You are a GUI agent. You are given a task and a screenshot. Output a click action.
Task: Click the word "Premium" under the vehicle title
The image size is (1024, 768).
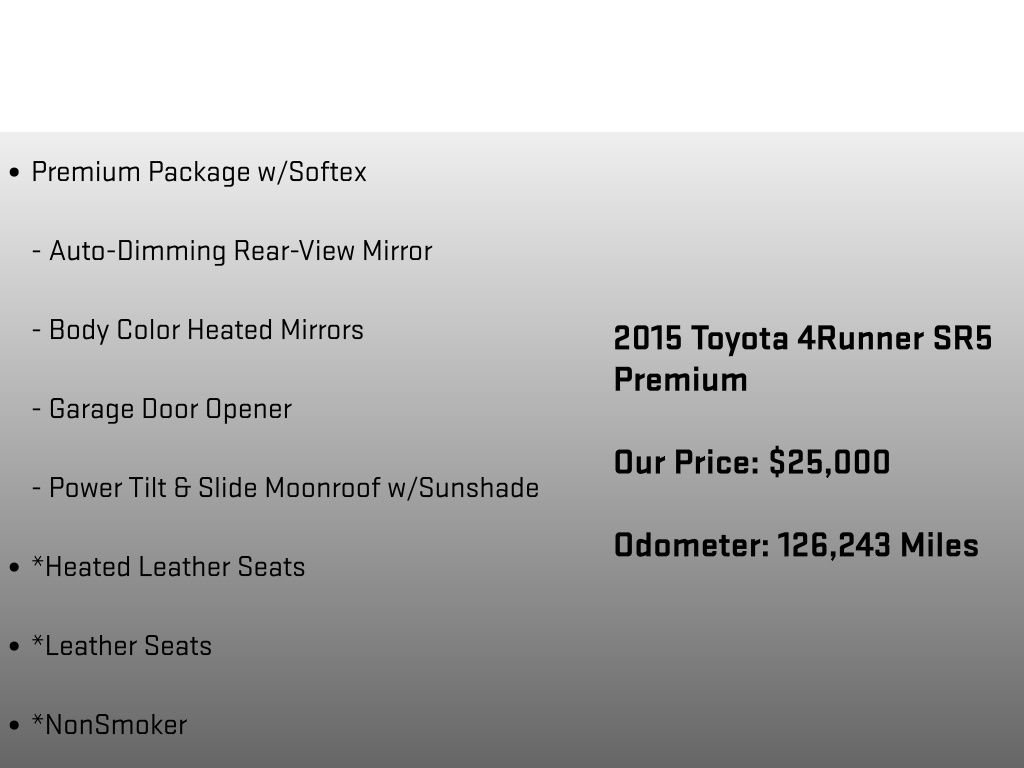tap(680, 380)
